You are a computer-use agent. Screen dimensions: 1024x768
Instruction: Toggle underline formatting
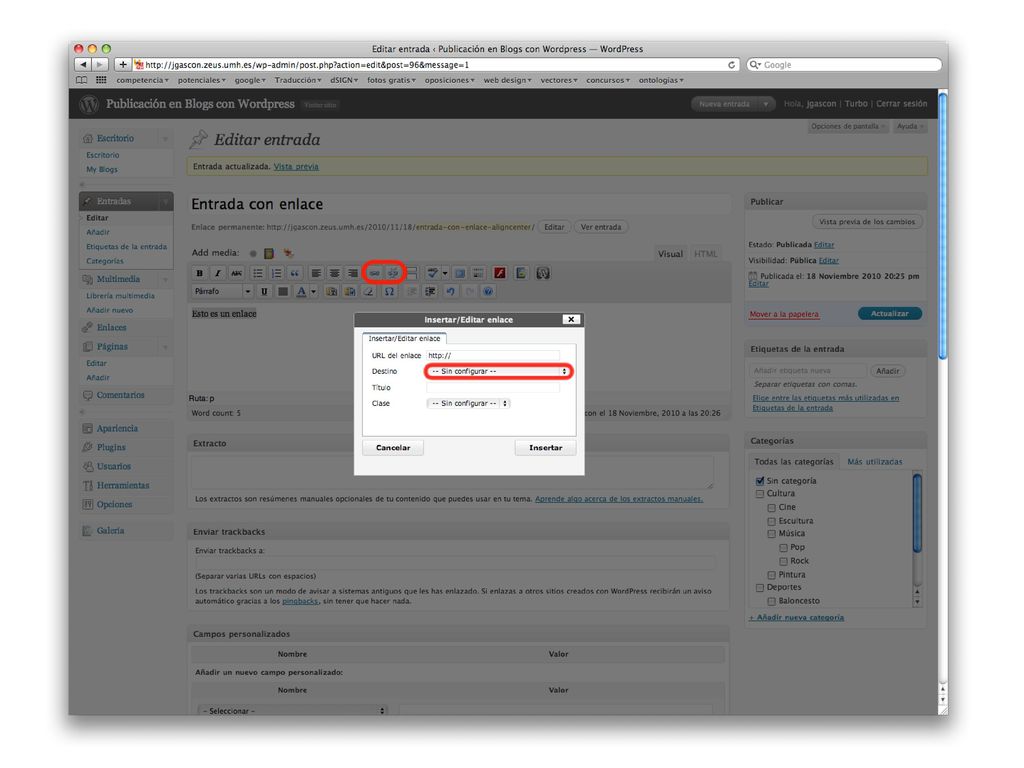(x=264, y=291)
